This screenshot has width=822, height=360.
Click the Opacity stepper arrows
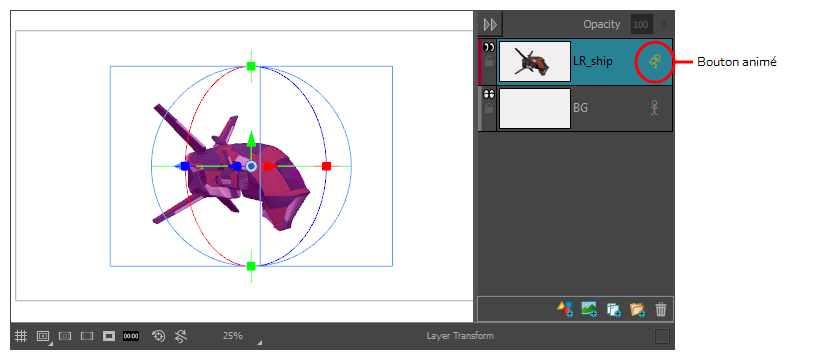tap(665, 25)
